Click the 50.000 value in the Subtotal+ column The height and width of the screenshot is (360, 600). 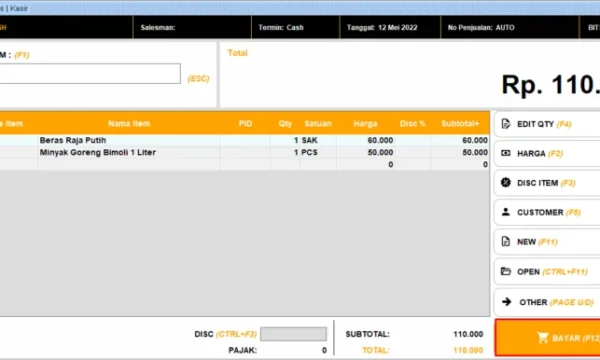tap(475, 152)
